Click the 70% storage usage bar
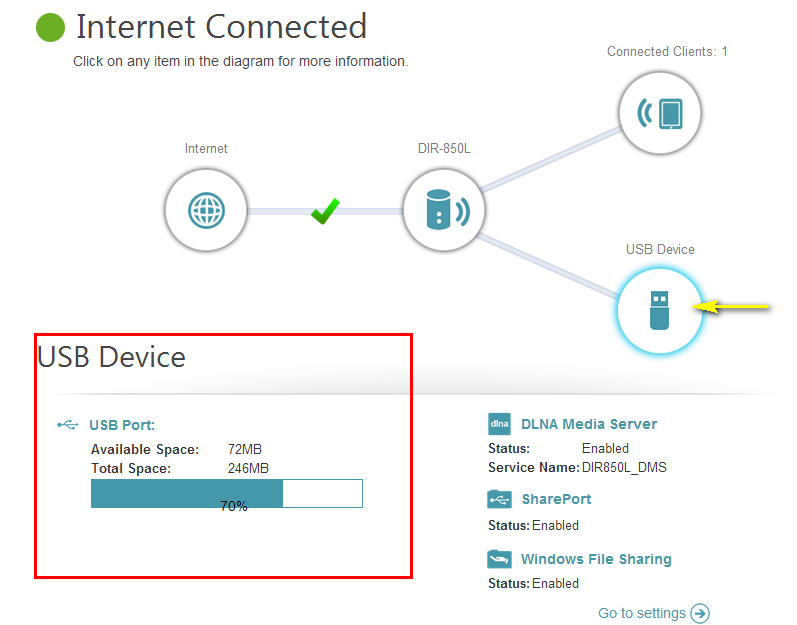The image size is (797, 625). (226, 494)
